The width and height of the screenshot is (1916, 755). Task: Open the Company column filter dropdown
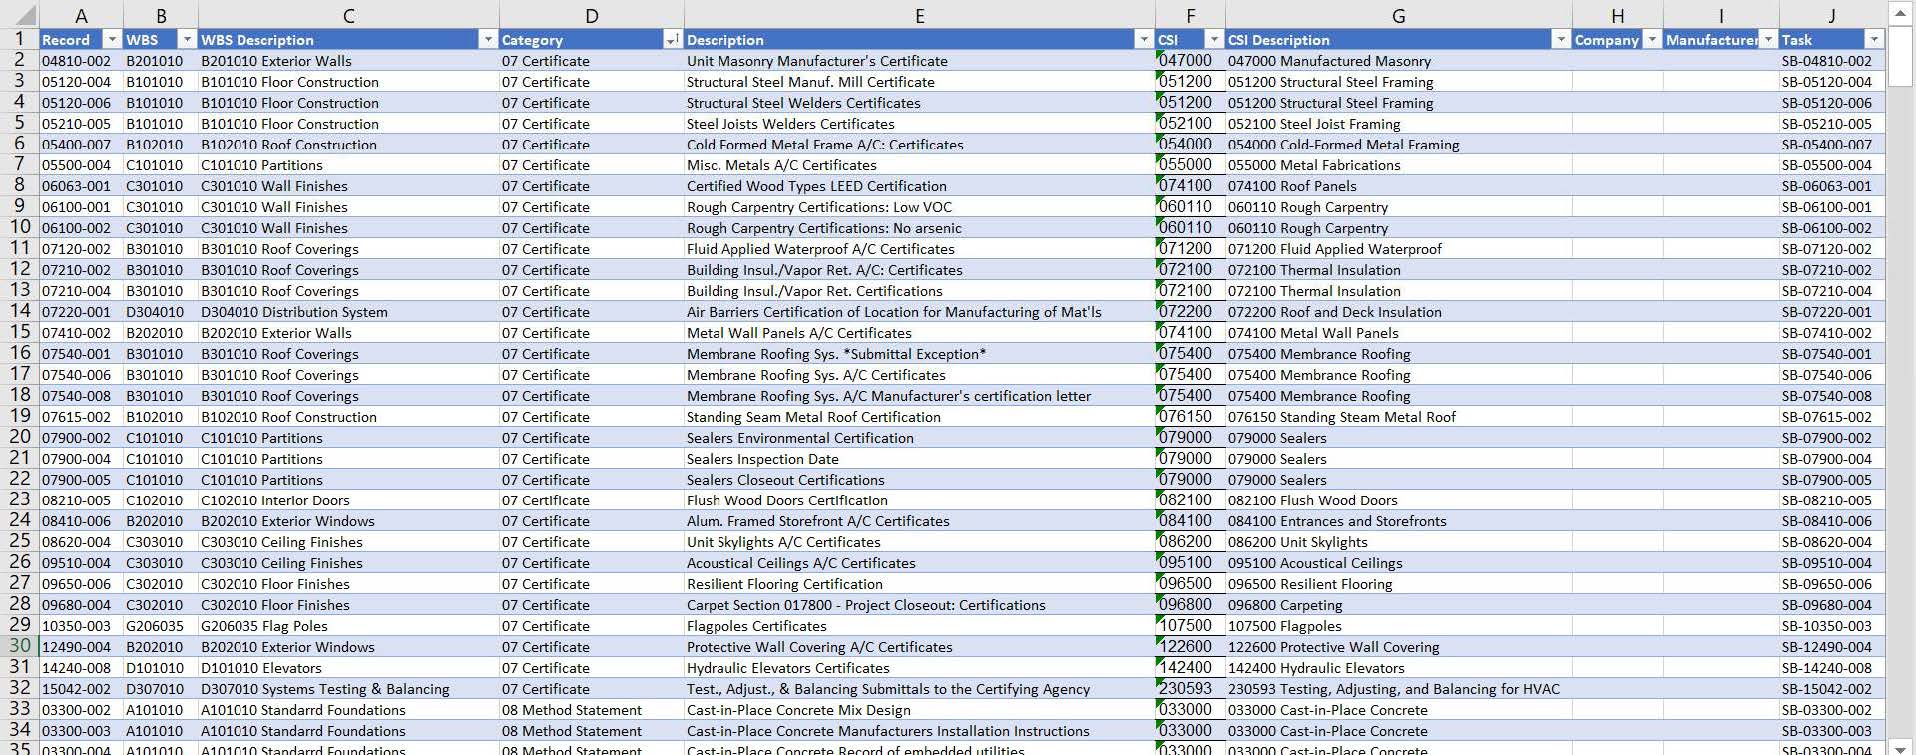pyautogui.click(x=1652, y=40)
